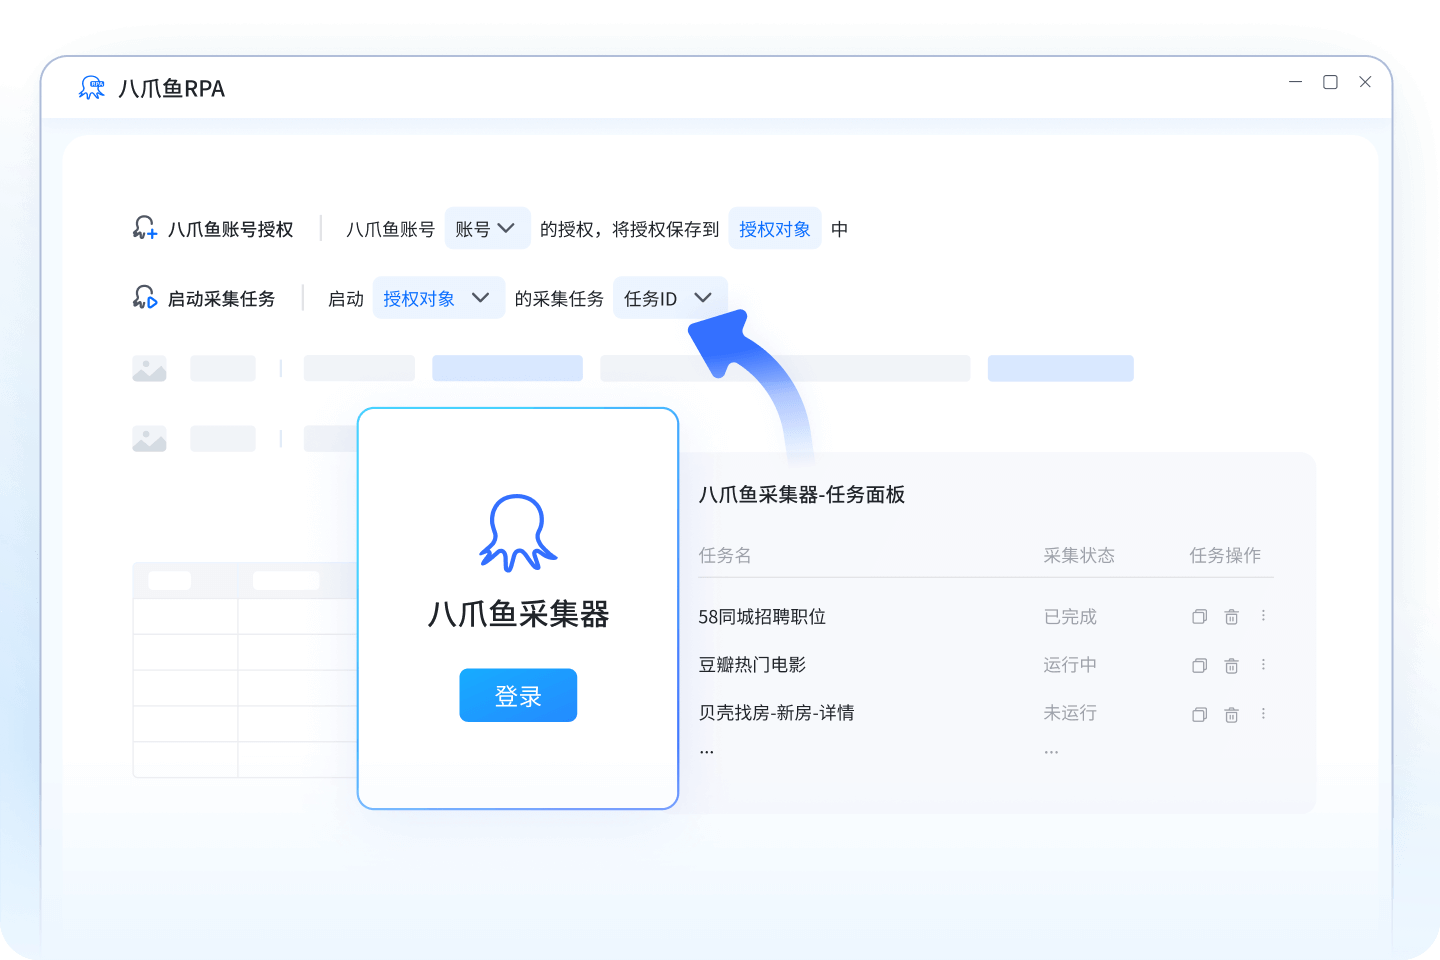Click the 登录 button
This screenshot has width=1440, height=960.
coord(518,695)
